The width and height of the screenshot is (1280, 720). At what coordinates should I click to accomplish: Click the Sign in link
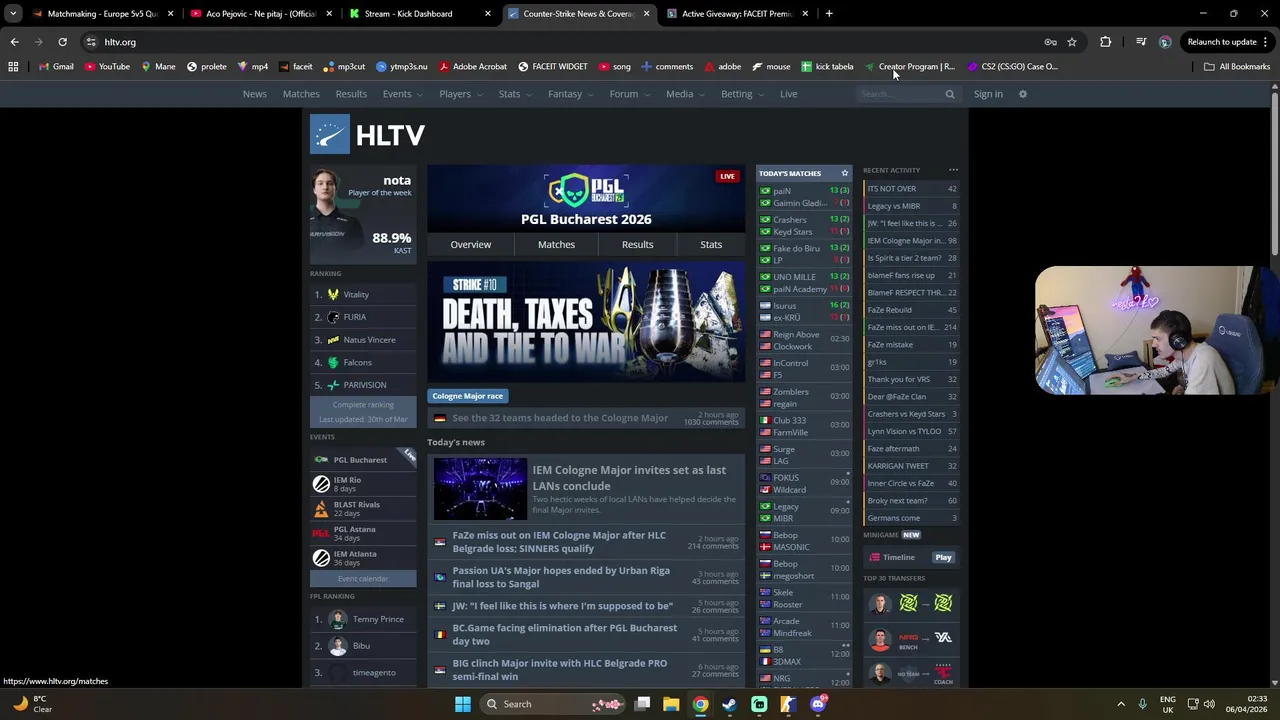[x=988, y=94]
